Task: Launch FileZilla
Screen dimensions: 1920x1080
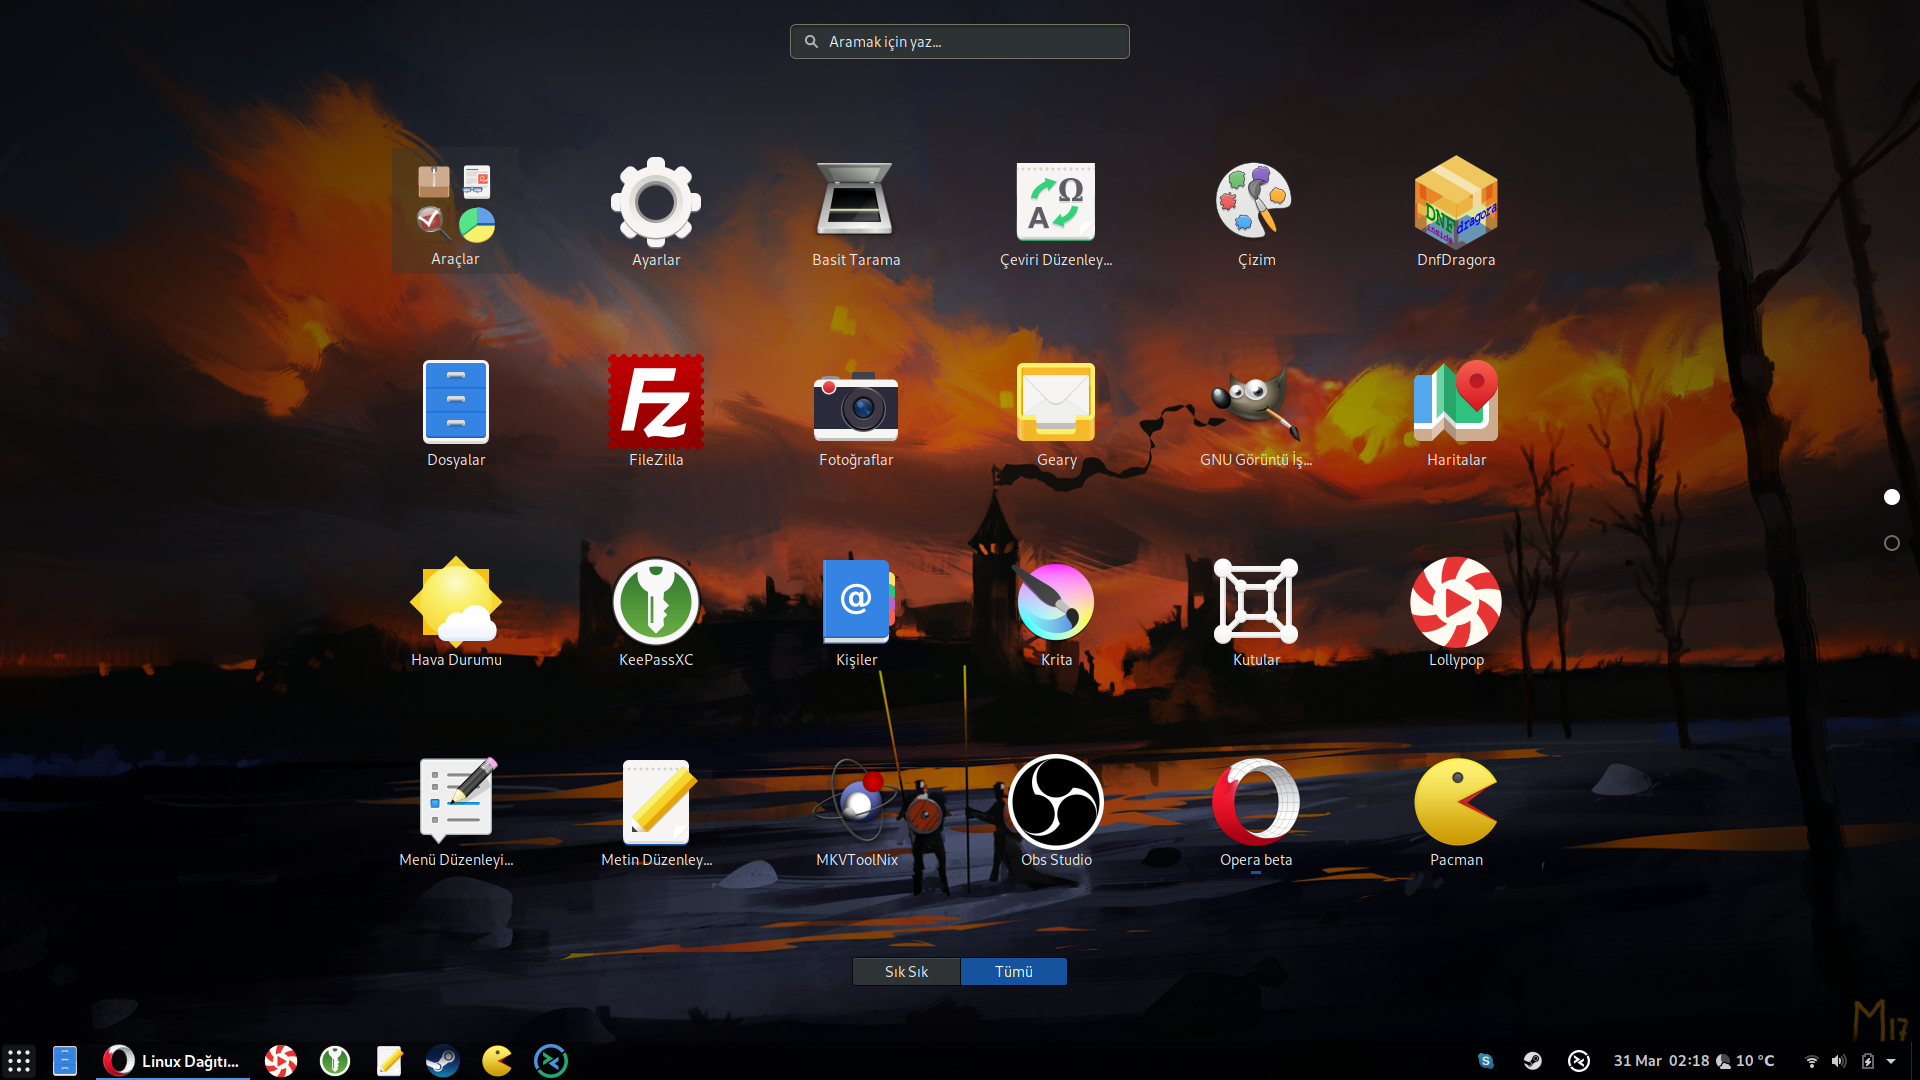Action: pos(656,411)
